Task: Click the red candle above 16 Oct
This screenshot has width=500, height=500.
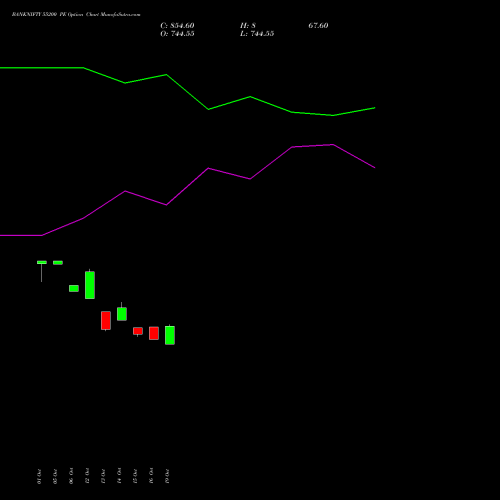Action: click(x=154, y=333)
